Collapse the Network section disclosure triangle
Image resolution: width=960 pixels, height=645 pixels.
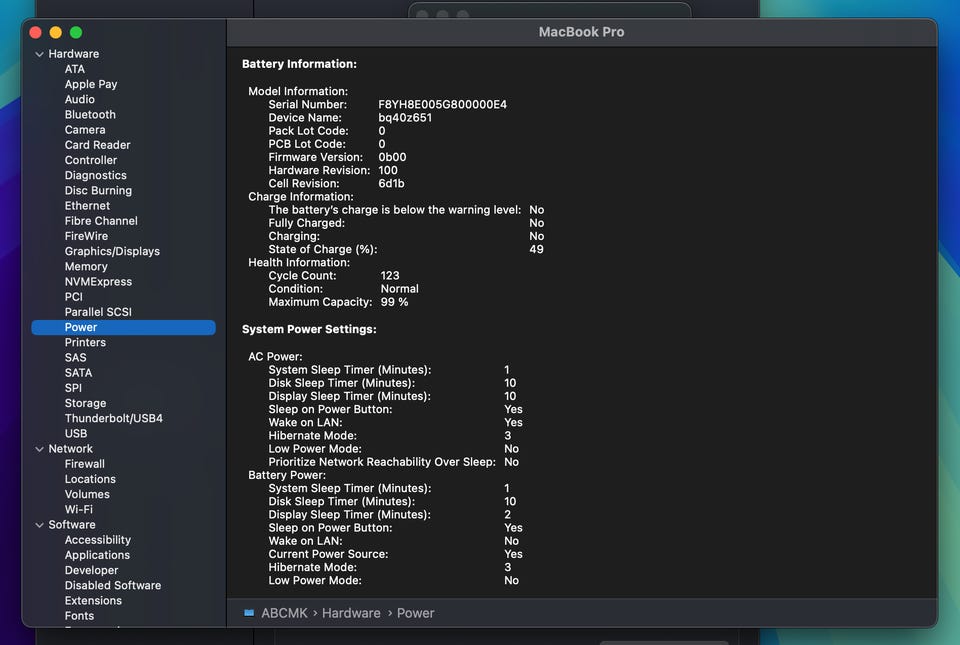tap(39, 449)
